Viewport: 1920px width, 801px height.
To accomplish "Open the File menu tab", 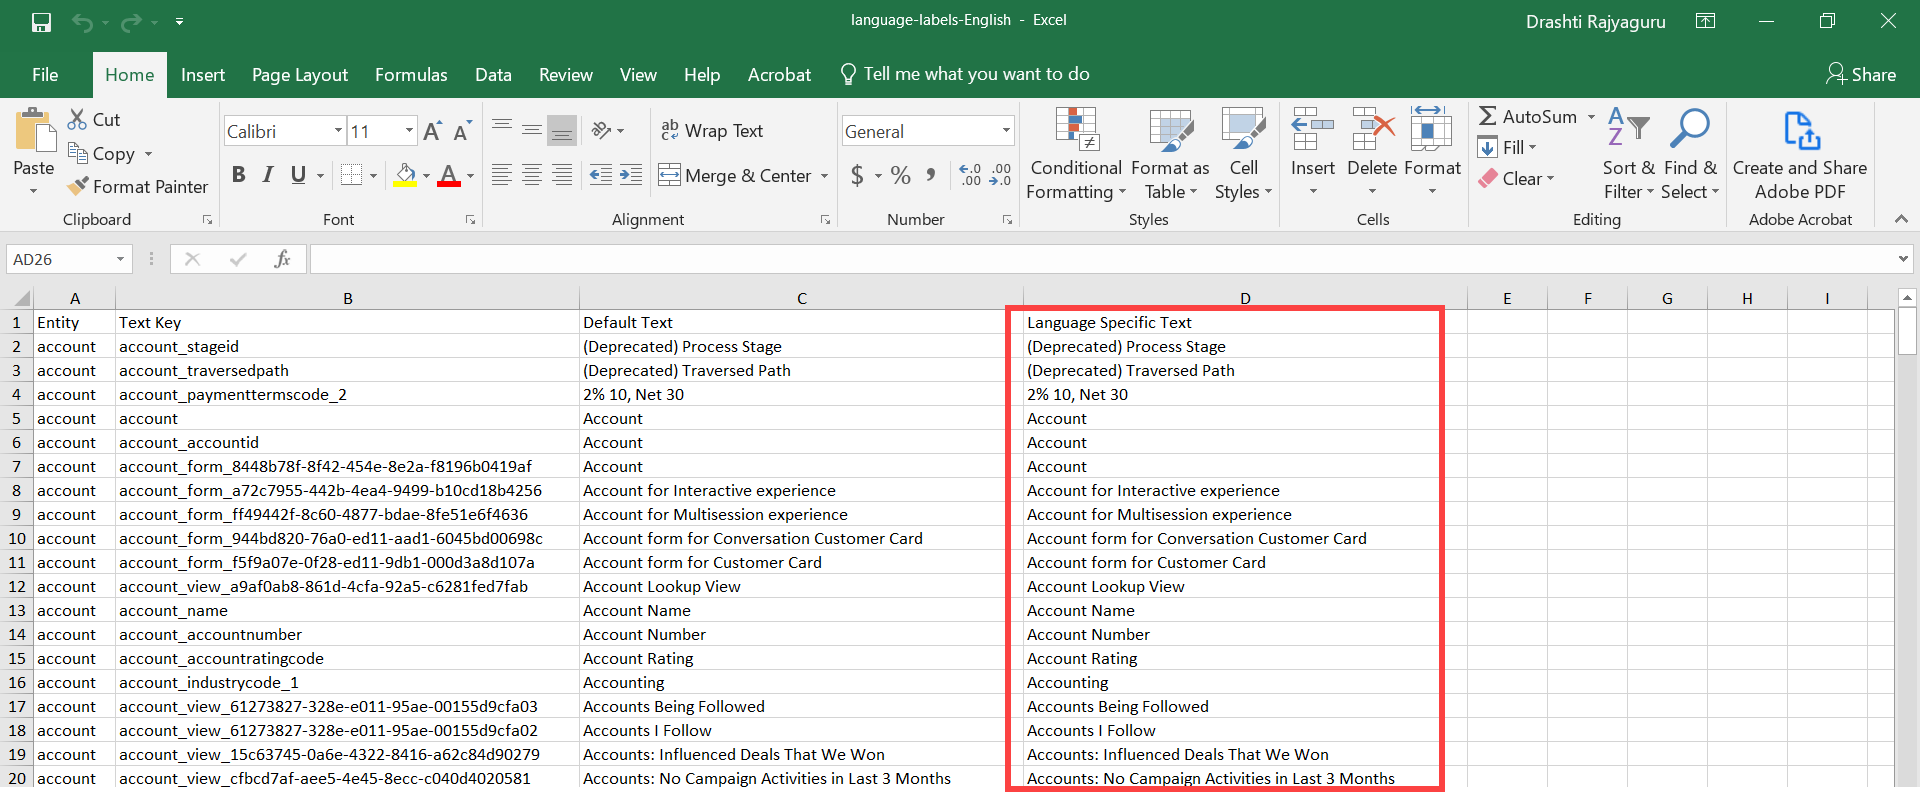I will tap(45, 75).
